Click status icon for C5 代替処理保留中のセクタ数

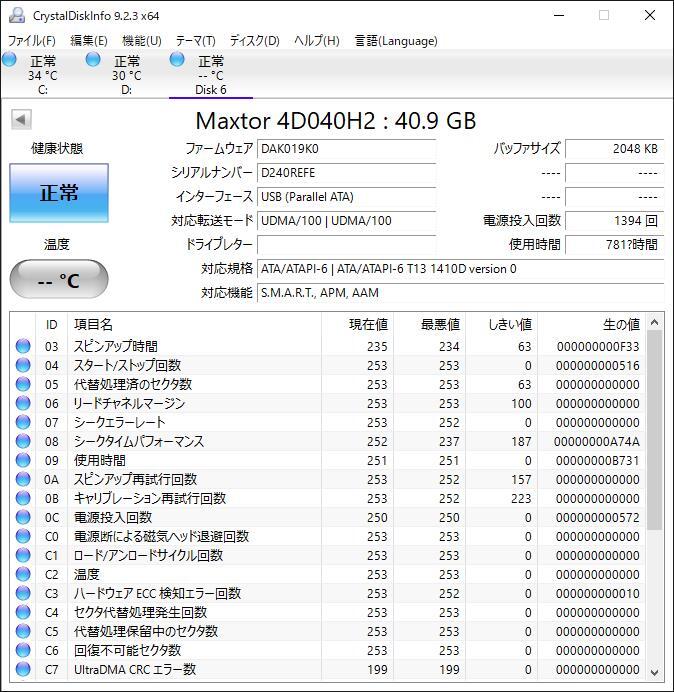pos(23,631)
